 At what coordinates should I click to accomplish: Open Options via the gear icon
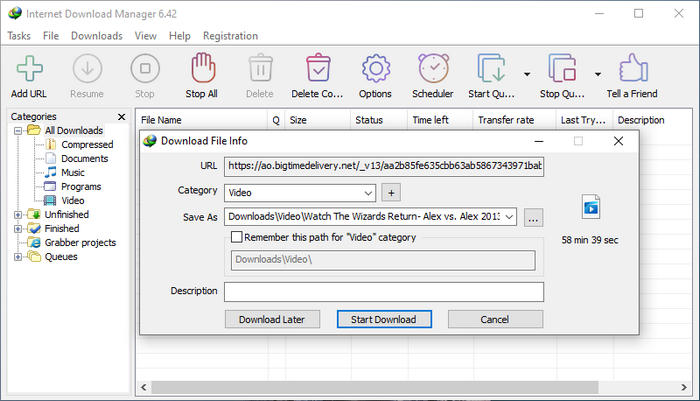(x=375, y=68)
